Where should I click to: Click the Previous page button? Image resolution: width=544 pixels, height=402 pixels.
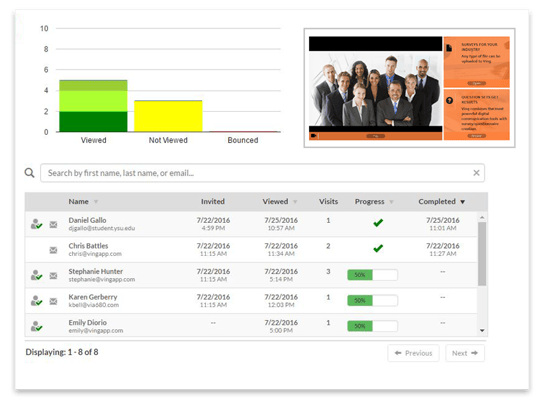[413, 353]
